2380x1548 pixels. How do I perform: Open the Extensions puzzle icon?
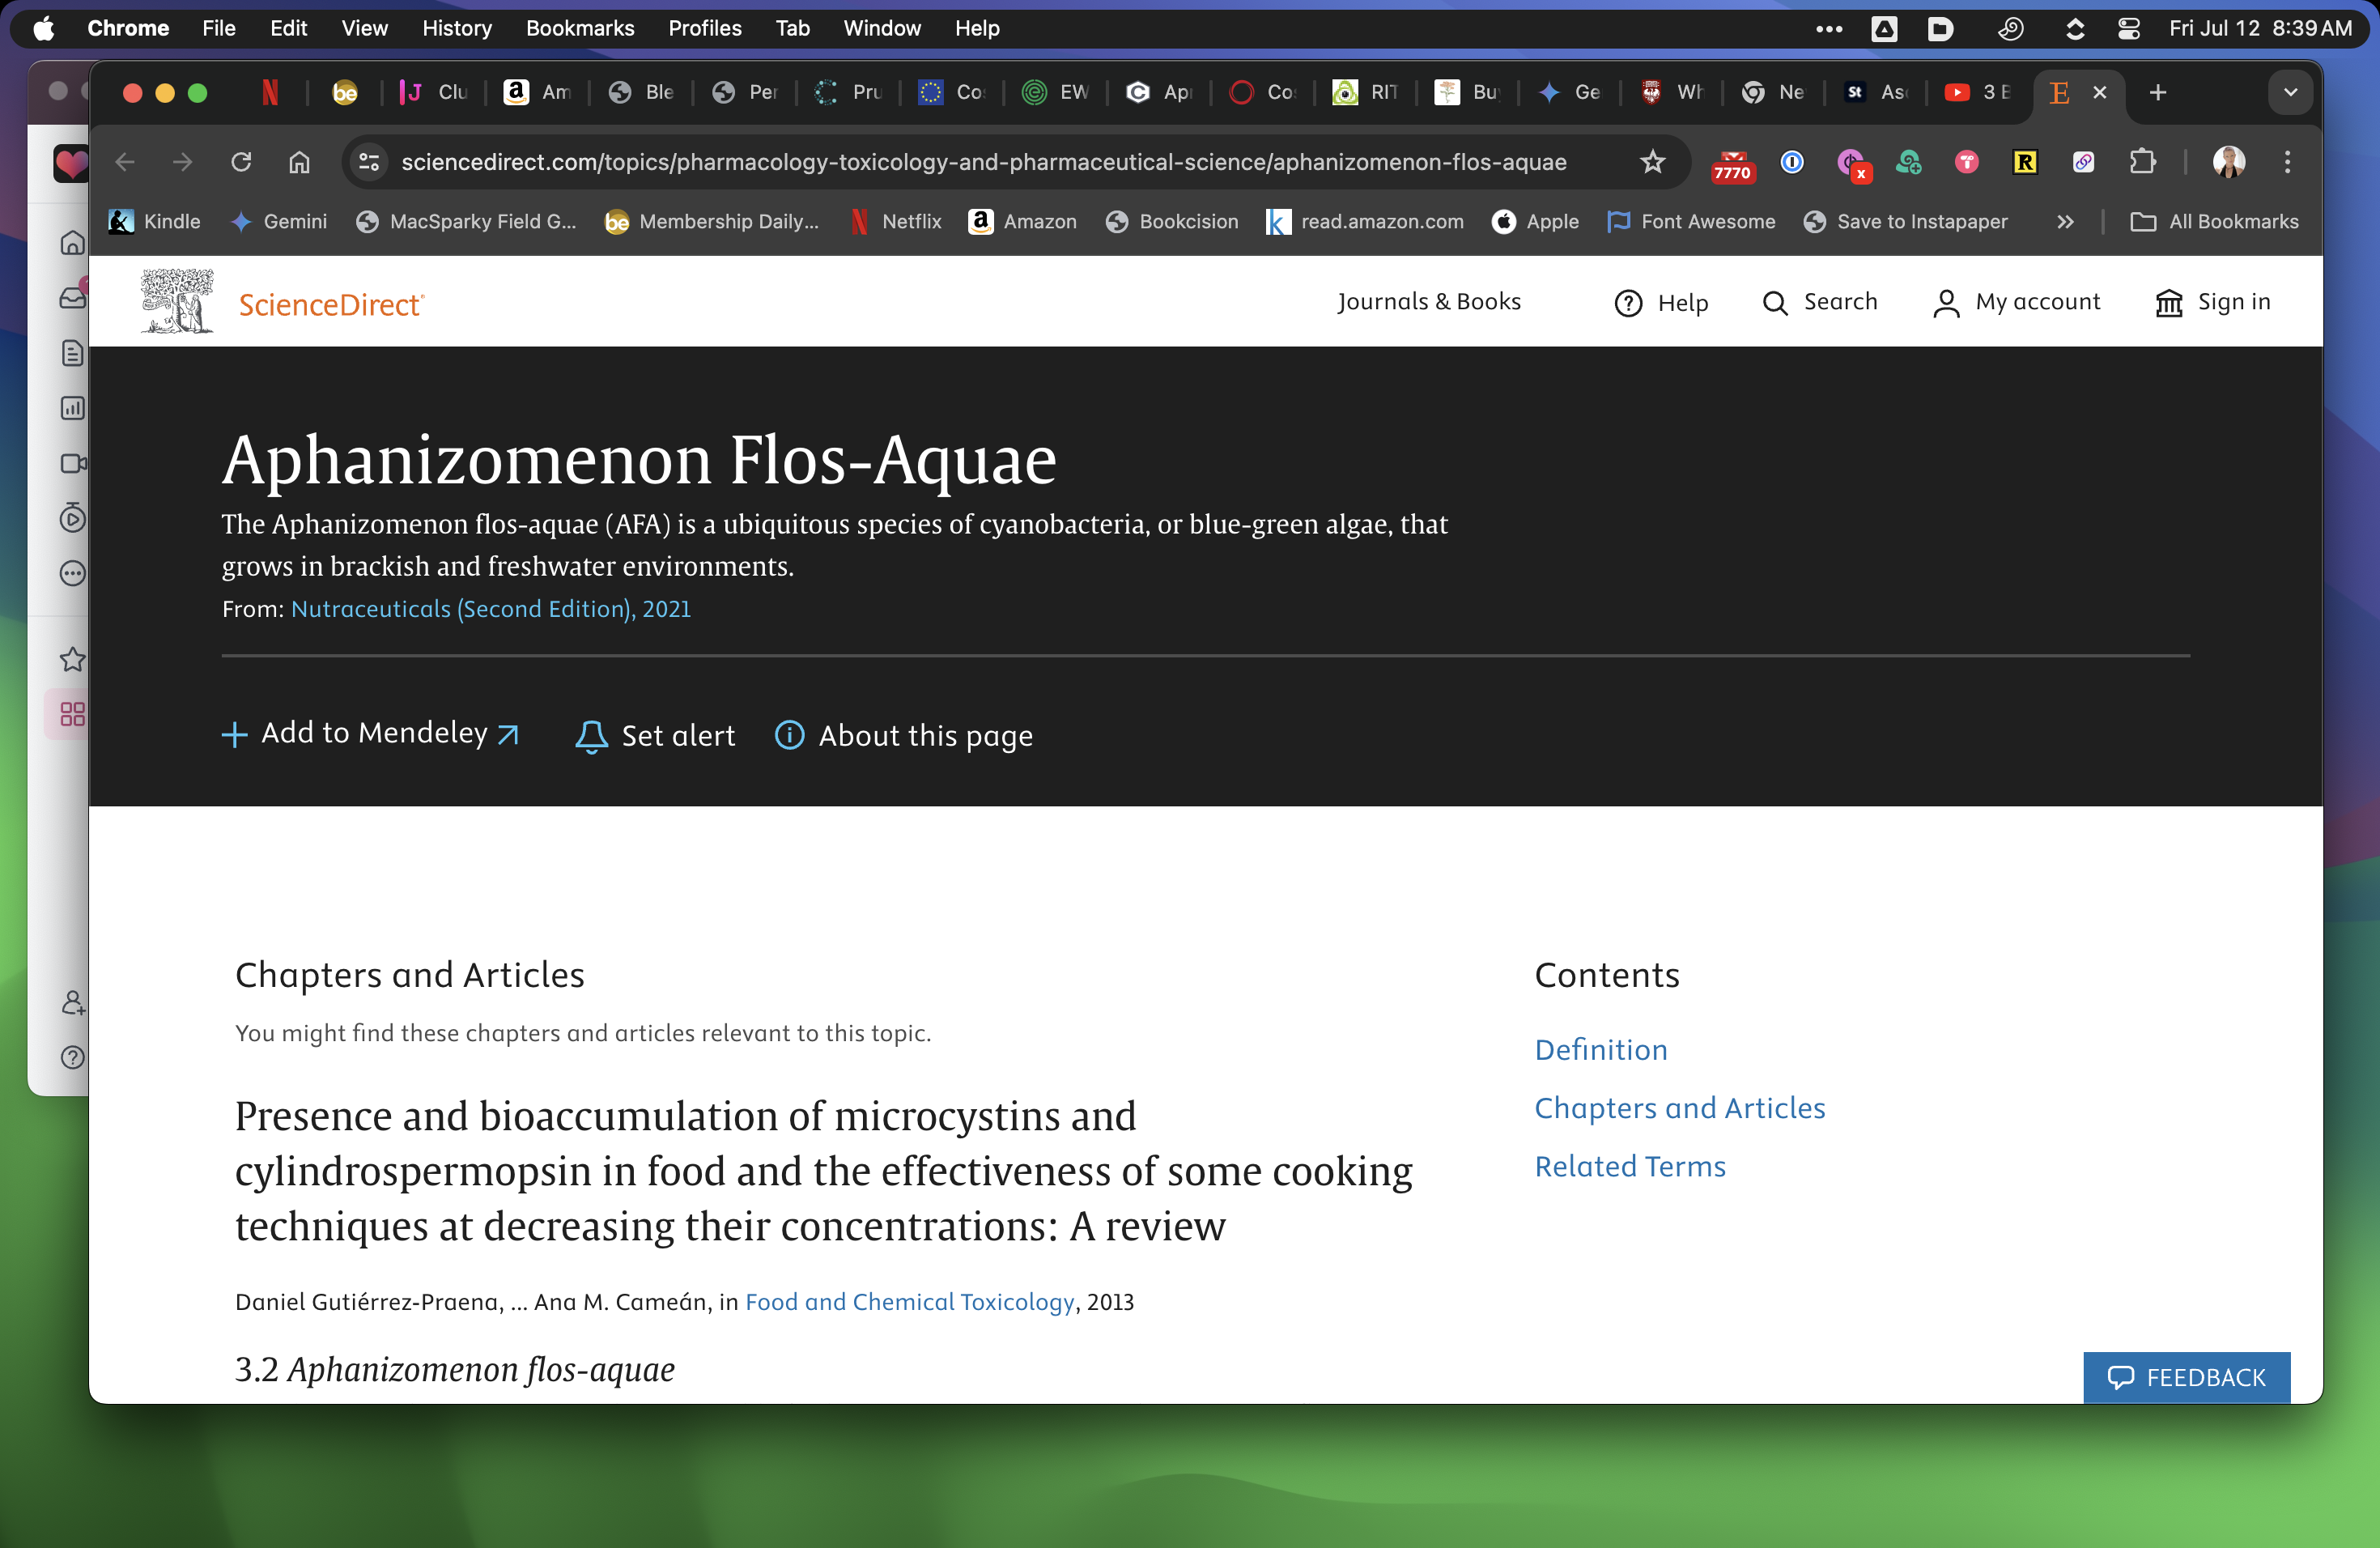[x=2142, y=162]
